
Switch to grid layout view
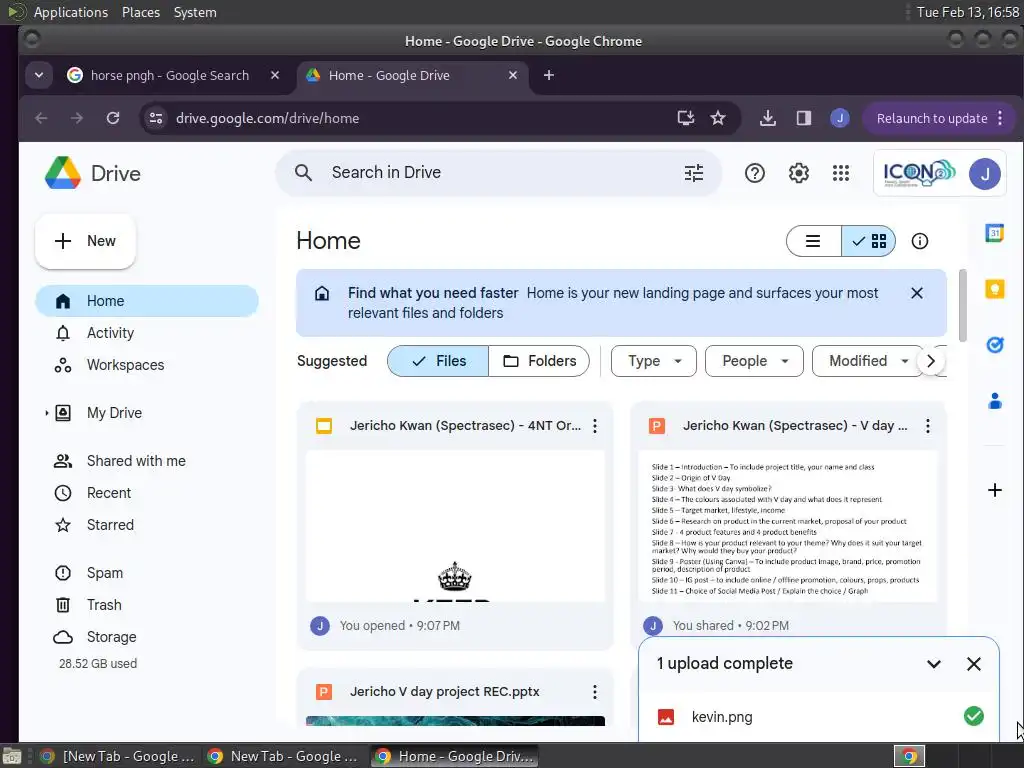pos(868,242)
